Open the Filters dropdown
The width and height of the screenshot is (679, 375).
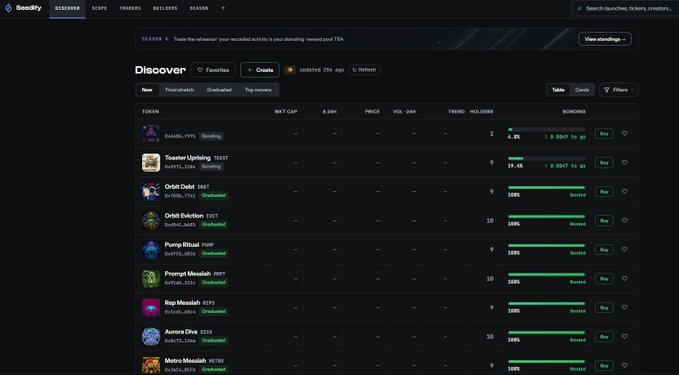pyautogui.click(x=619, y=90)
